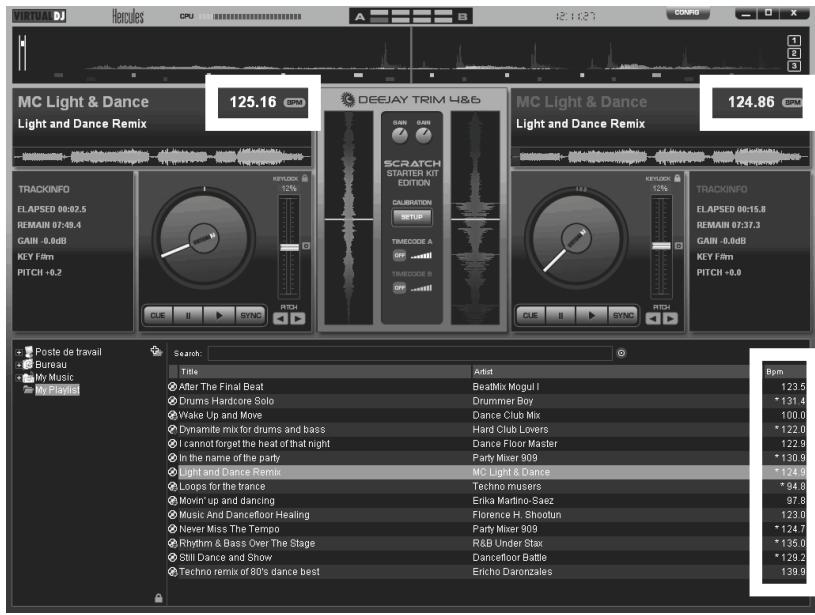Nudge right deck pitch up arrow
The image size is (815, 615).
671,319
